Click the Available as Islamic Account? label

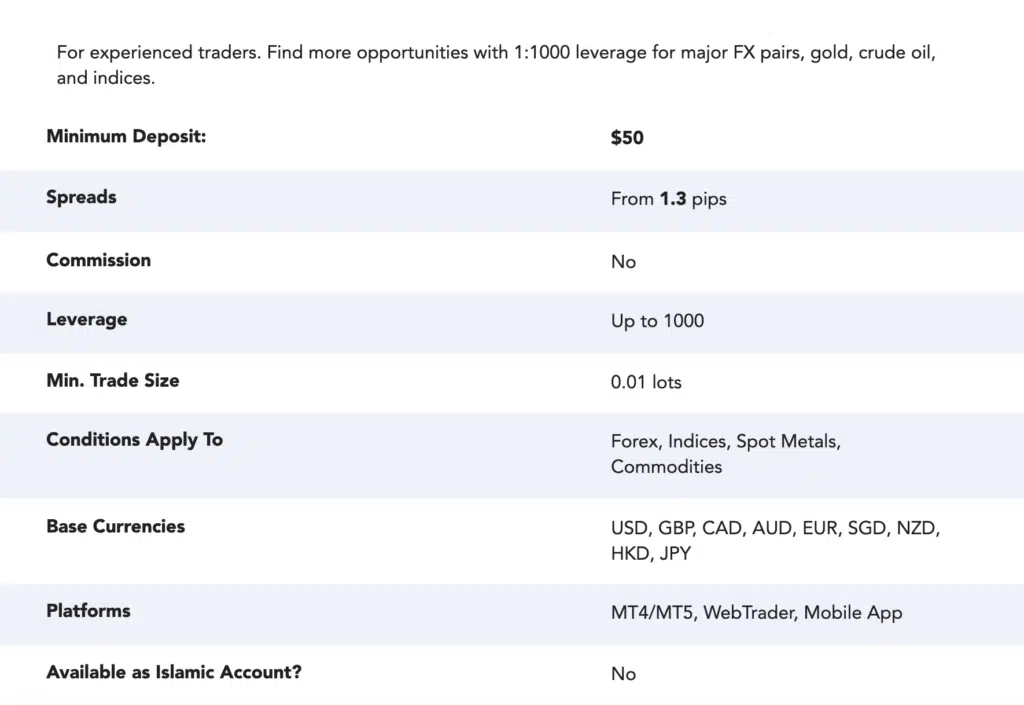click(x=174, y=672)
